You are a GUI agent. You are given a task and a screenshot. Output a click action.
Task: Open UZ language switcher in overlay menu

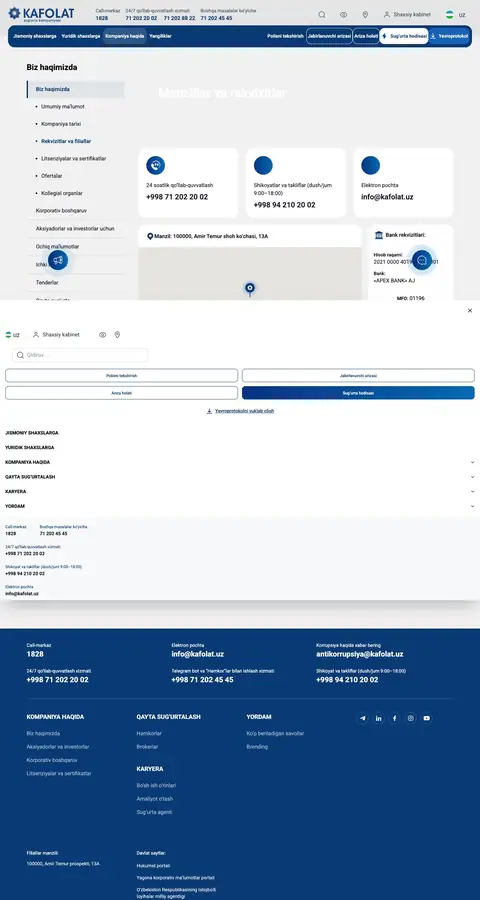pyautogui.click(x=13, y=335)
